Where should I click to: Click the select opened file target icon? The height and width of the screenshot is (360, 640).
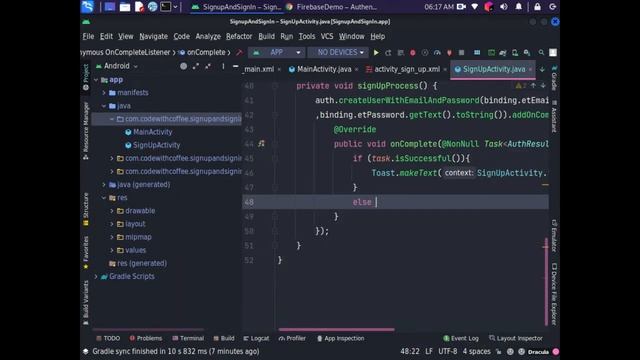click(183, 66)
